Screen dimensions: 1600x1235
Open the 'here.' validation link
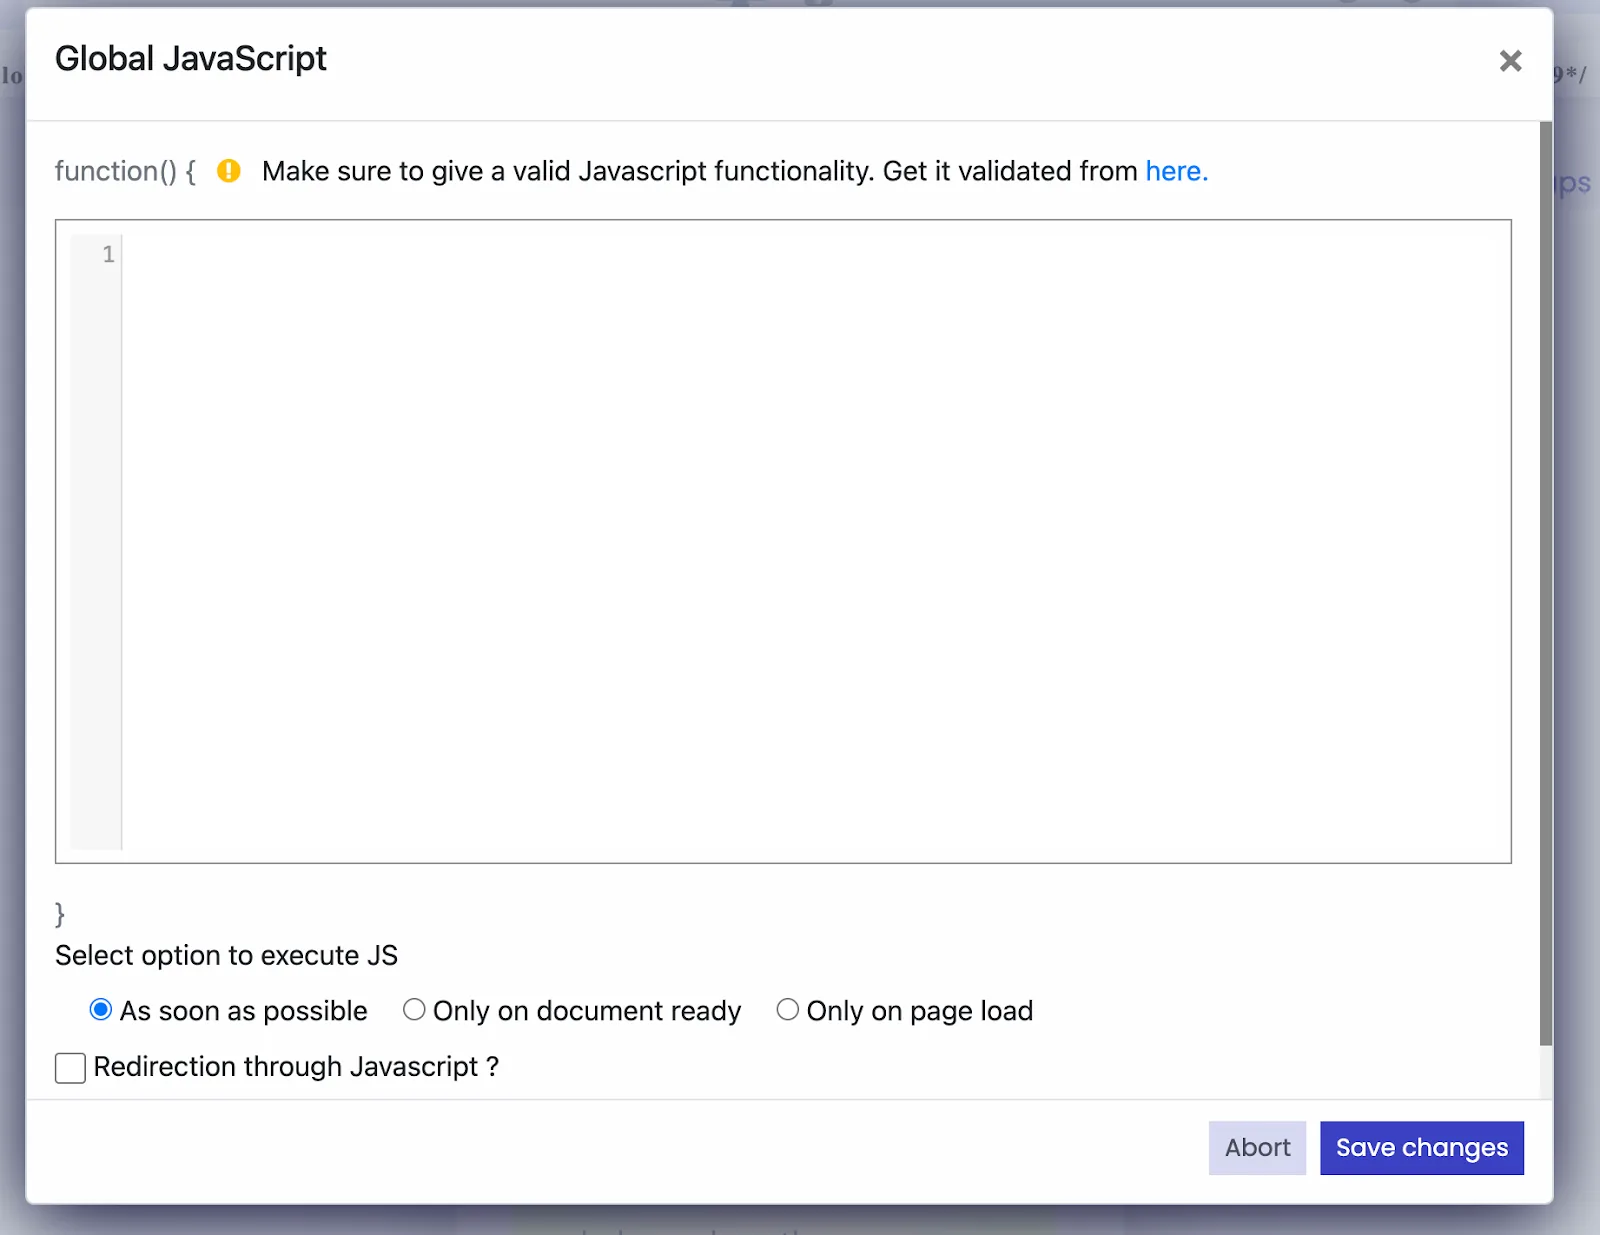coord(1176,171)
